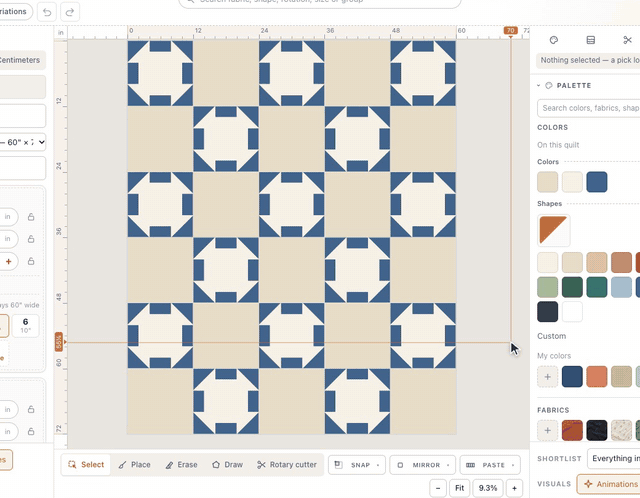Activate the Select tool

click(x=86, y=465)
